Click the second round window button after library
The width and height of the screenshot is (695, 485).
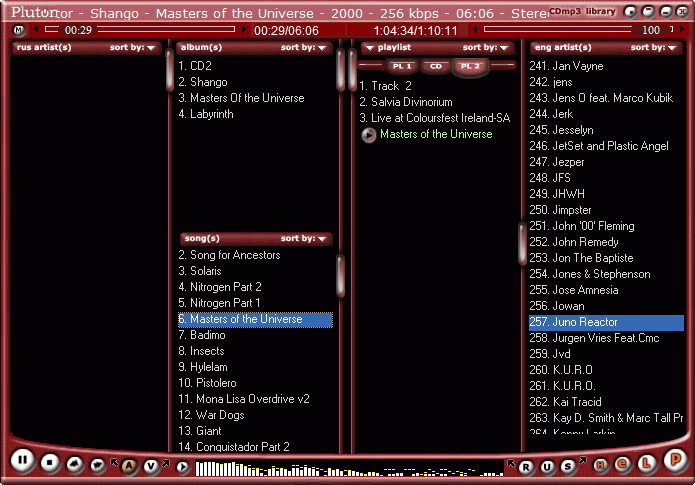[x=648, y=12]
